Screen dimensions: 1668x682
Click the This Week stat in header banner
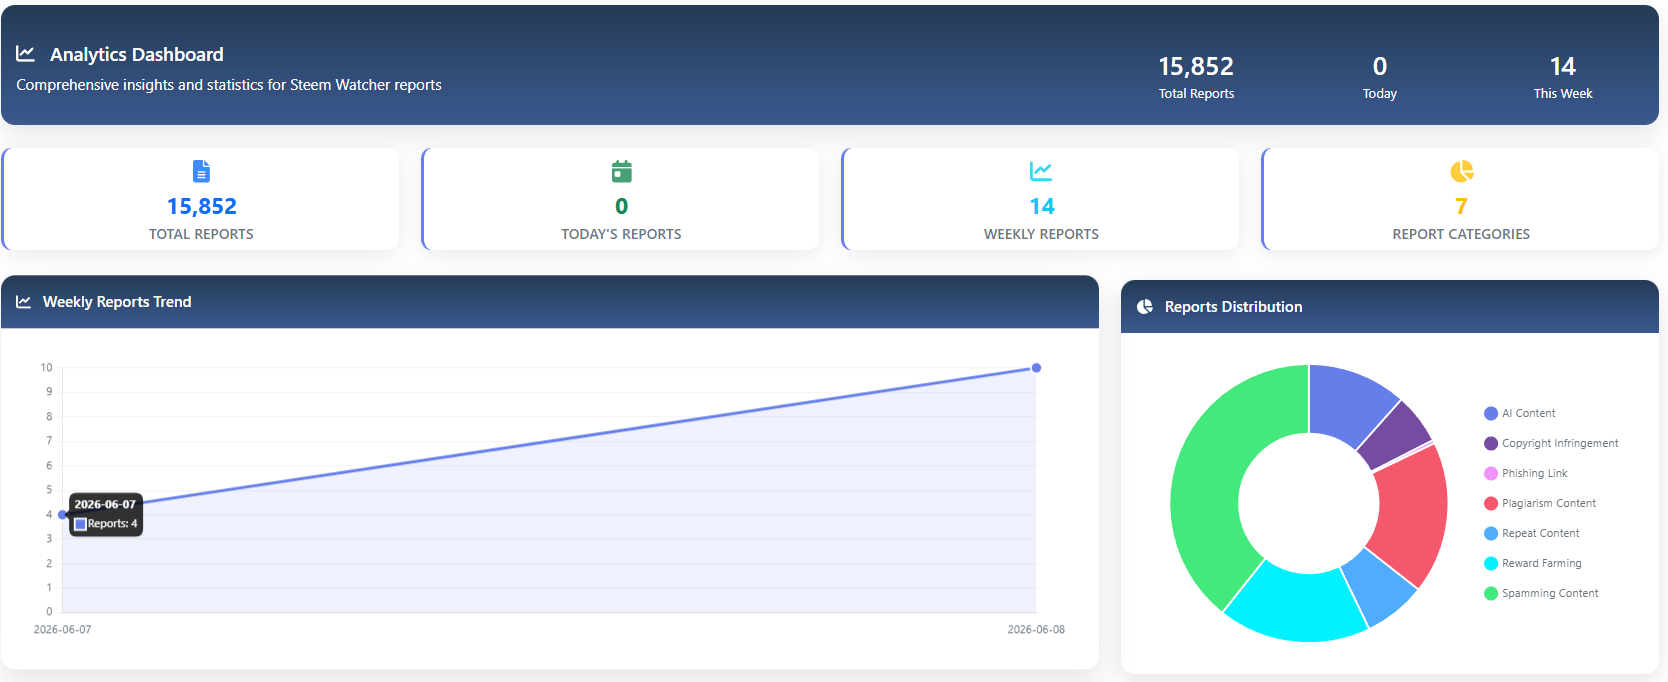click(1563, 77)
